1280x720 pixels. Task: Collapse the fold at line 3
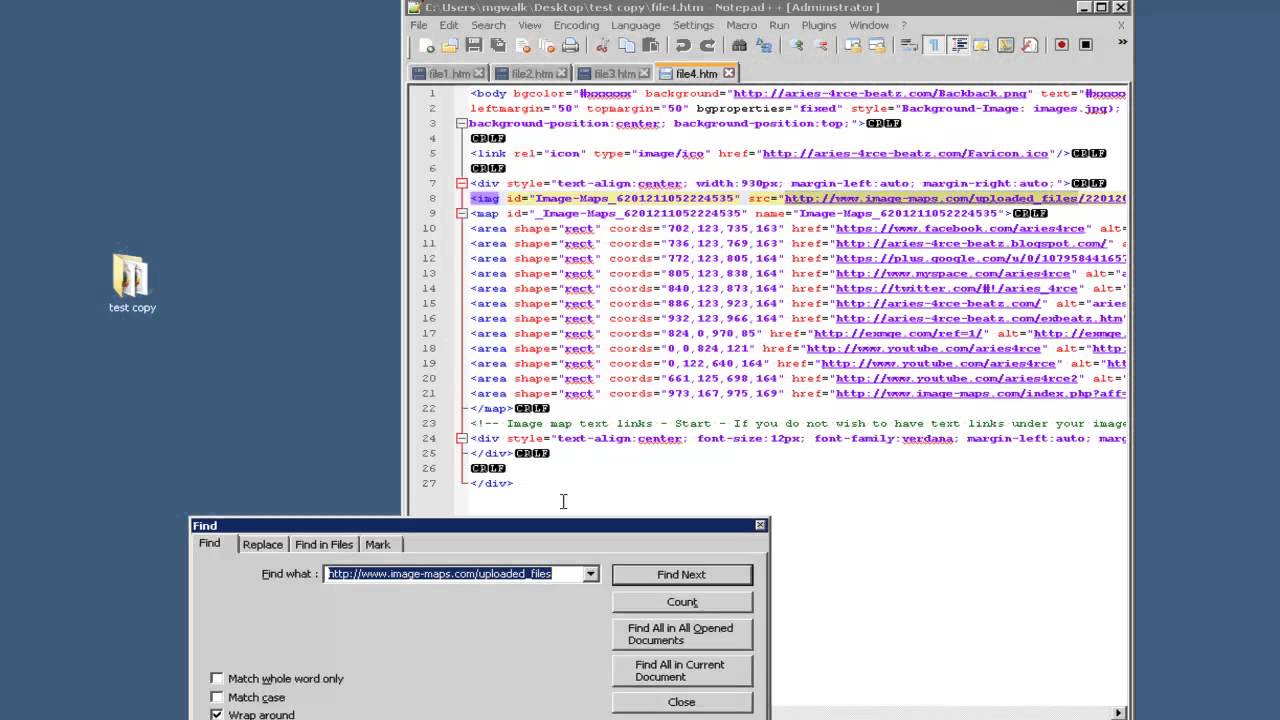(461, 124)
